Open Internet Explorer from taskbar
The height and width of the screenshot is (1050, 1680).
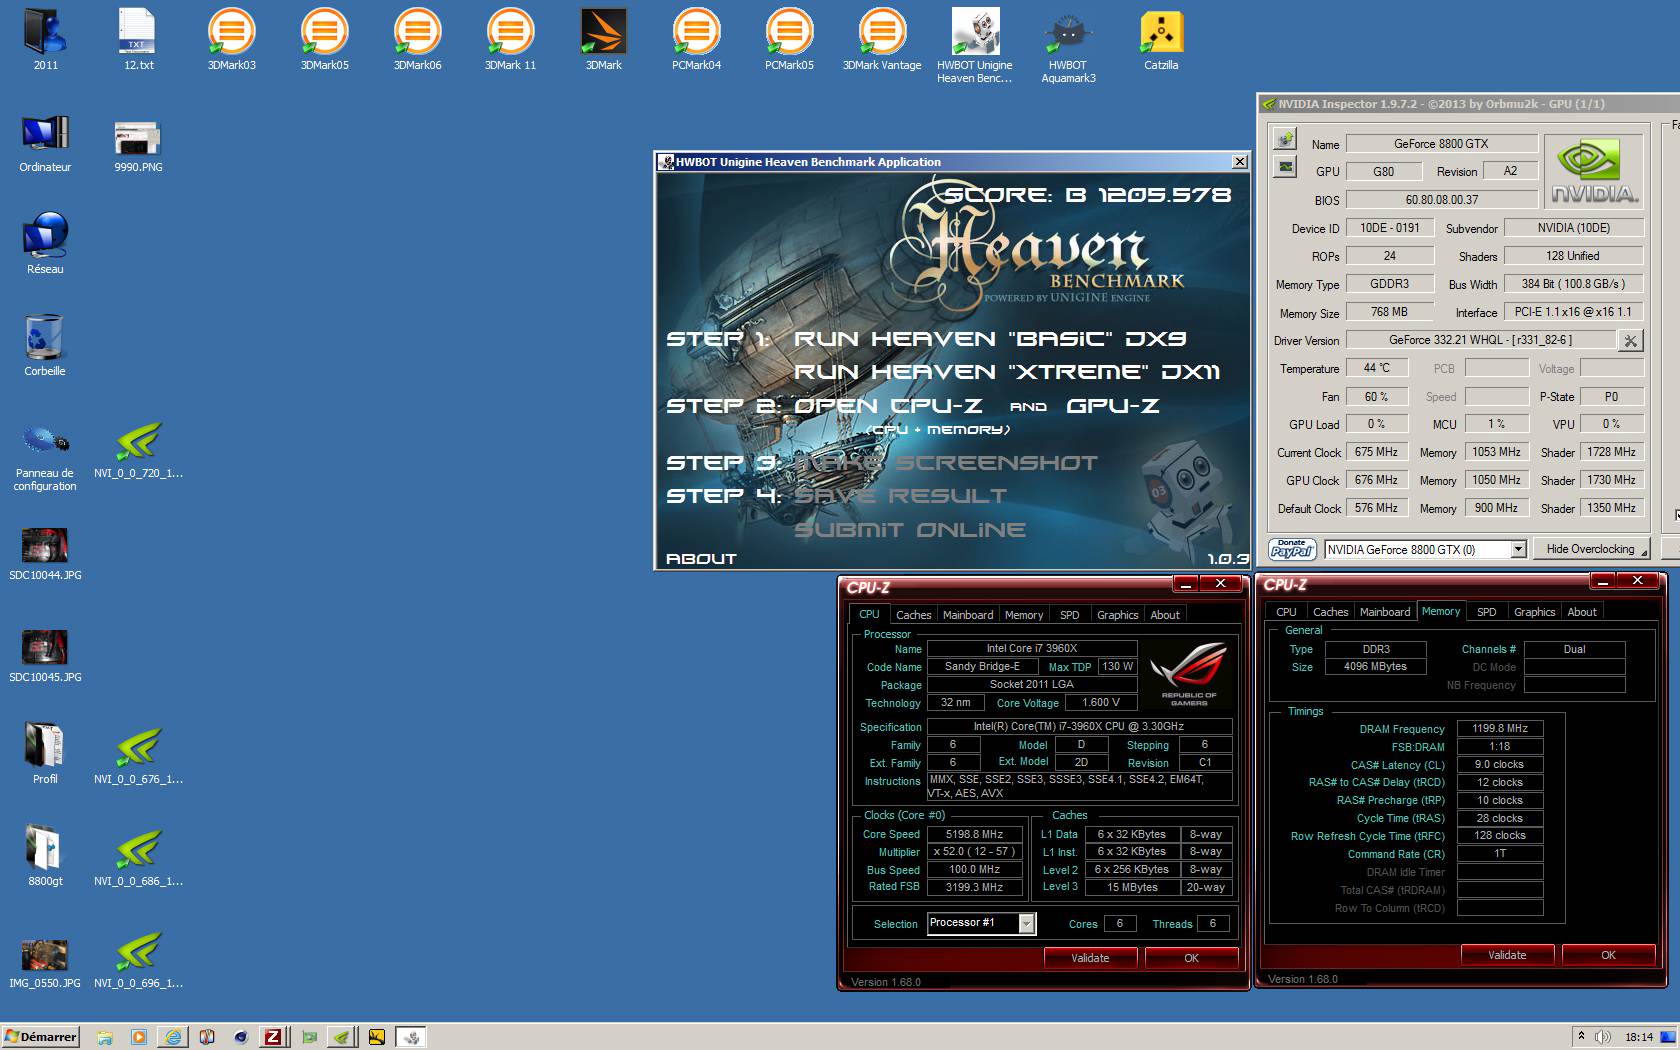click(173, 1037)
